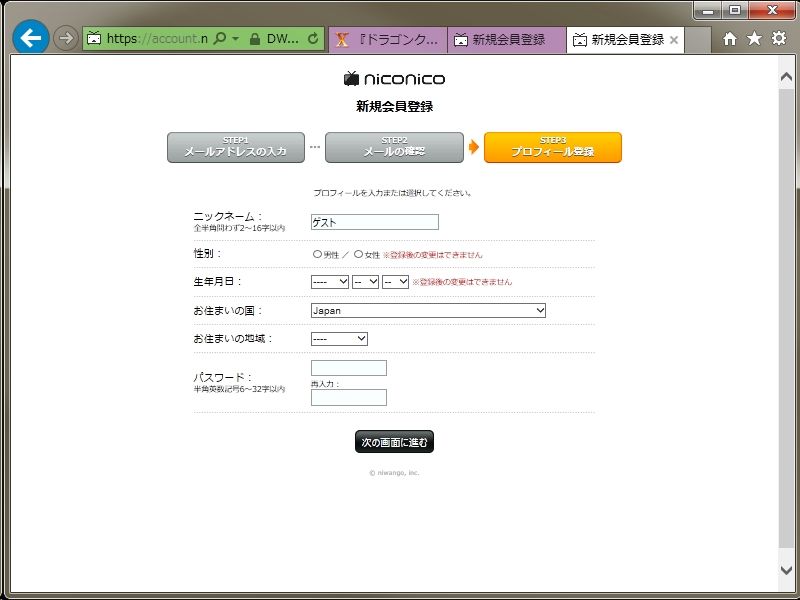Switch to the ドラゴンク... tab
The width and height of the screenshot is (800, 600).
[388, 39]
